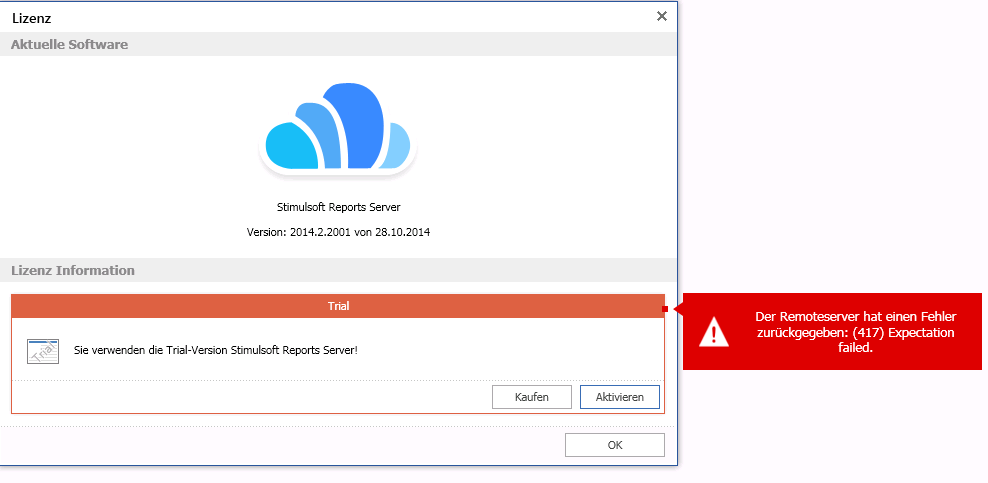
Task: Click the Remoteserver error message text
Action: (855, 332)
